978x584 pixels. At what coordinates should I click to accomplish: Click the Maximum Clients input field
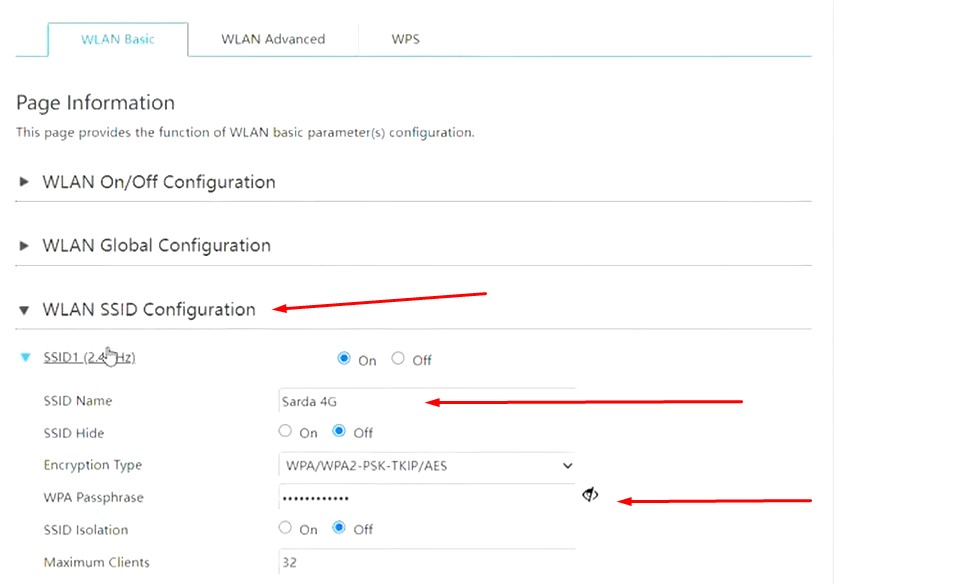[x=426, y=562]
